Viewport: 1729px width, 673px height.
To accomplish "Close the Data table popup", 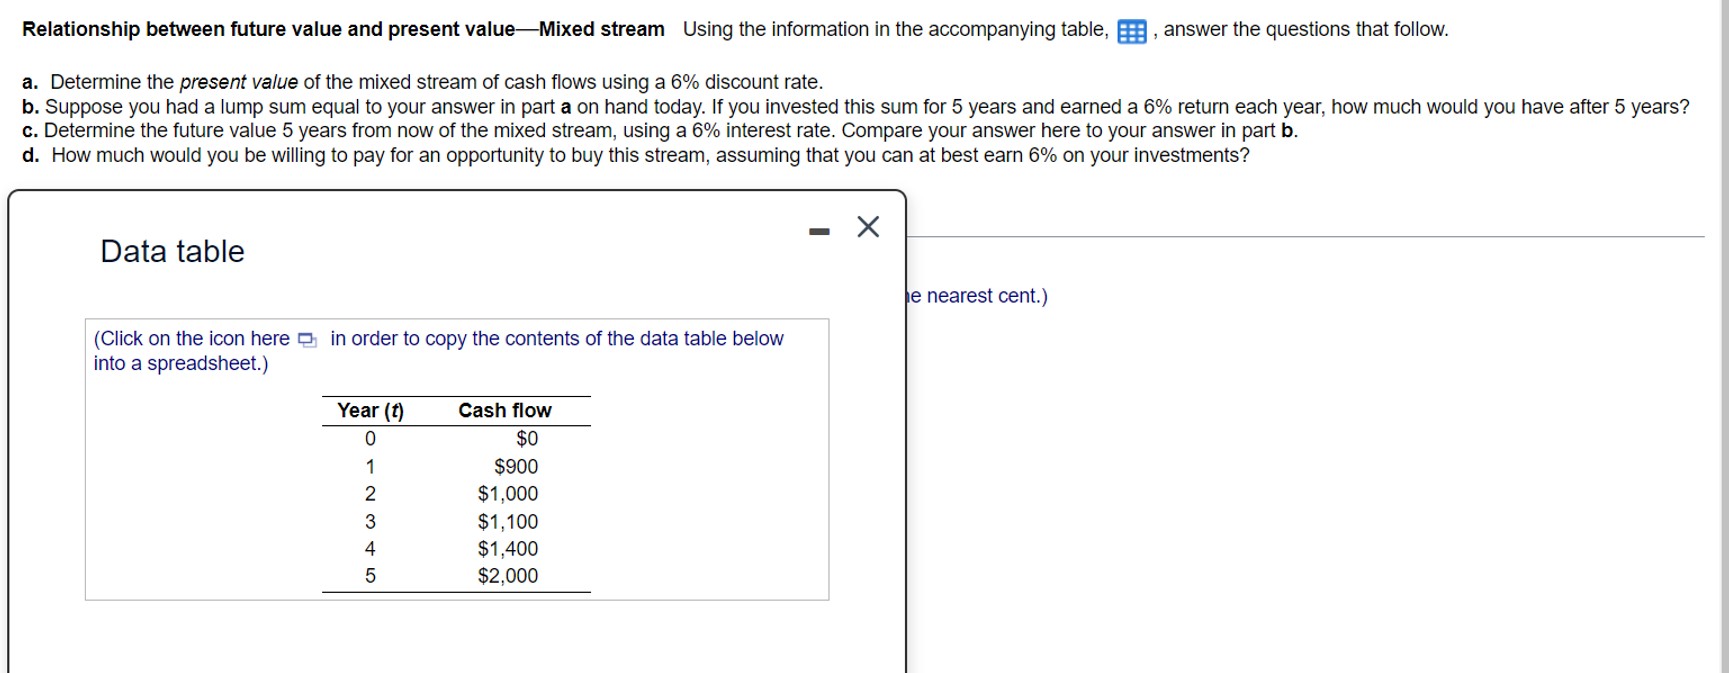I will (x=866, y=227).
